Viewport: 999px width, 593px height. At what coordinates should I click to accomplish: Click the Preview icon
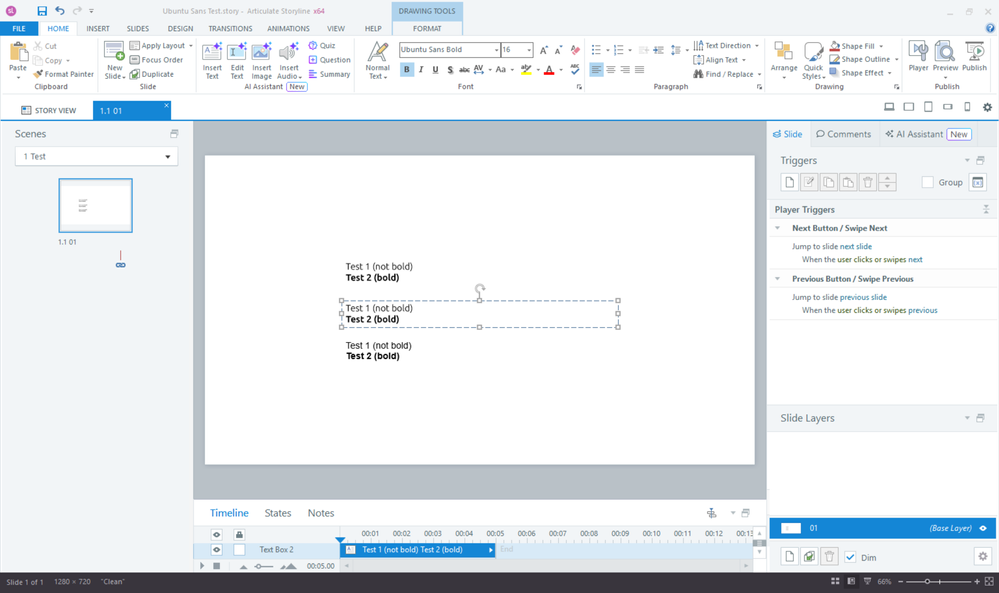pyautogui.click(x=945, y=51)
